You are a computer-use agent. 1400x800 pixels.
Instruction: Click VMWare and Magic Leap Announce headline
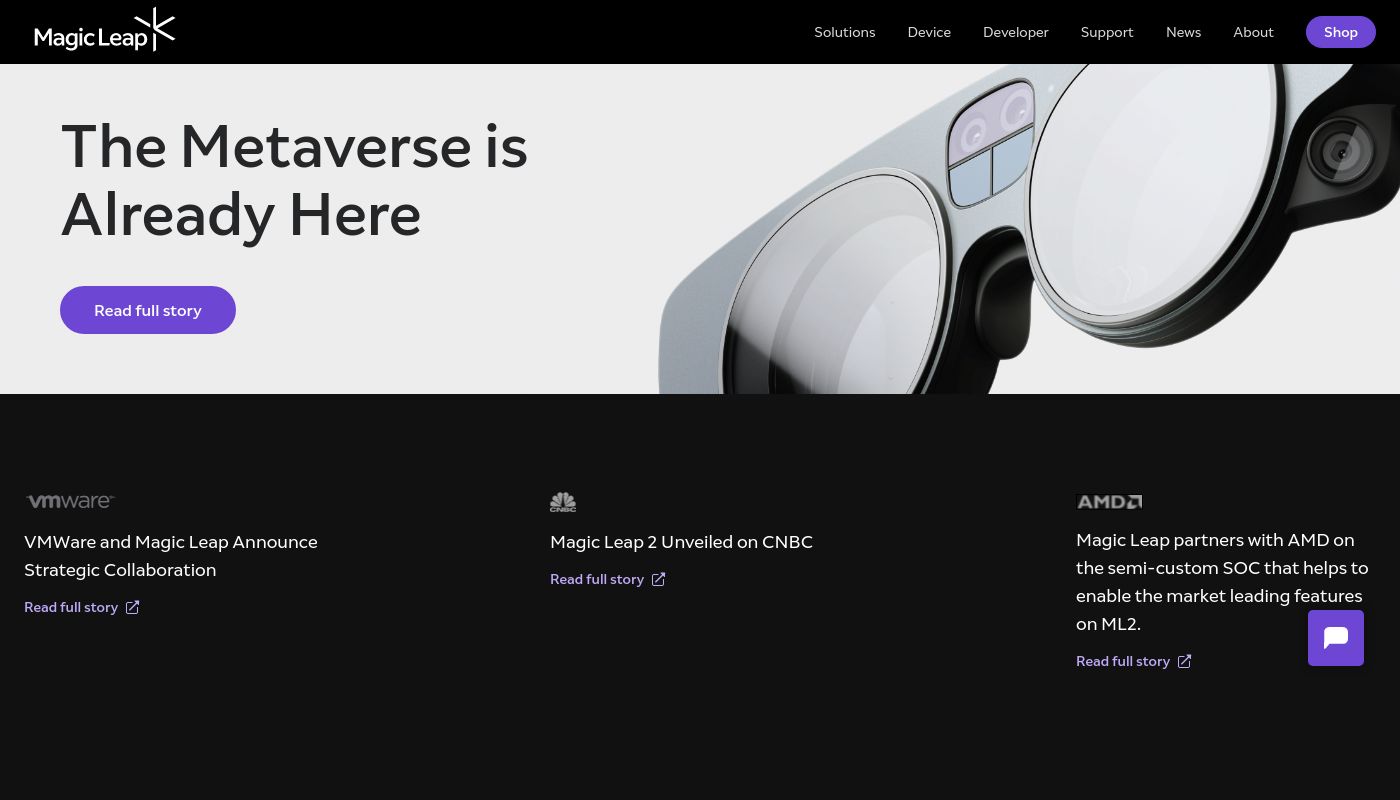[x=171, y=555]
